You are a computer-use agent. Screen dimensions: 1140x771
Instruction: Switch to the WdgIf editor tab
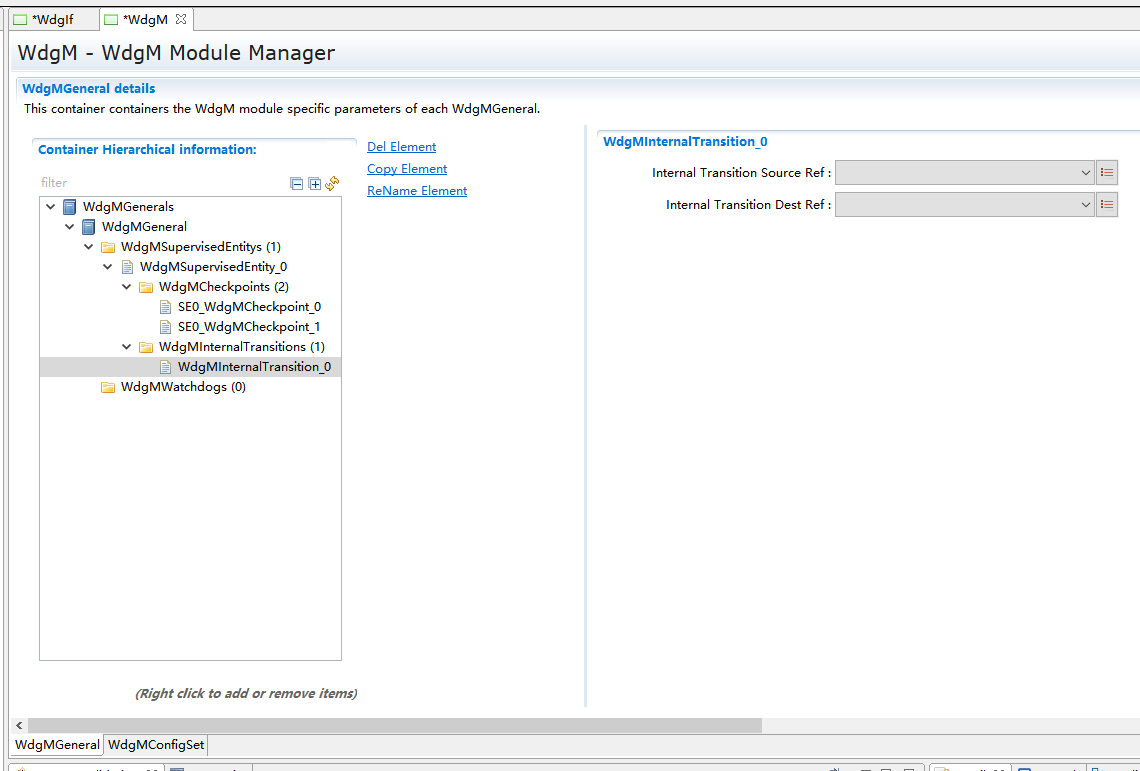pos(52,20)
